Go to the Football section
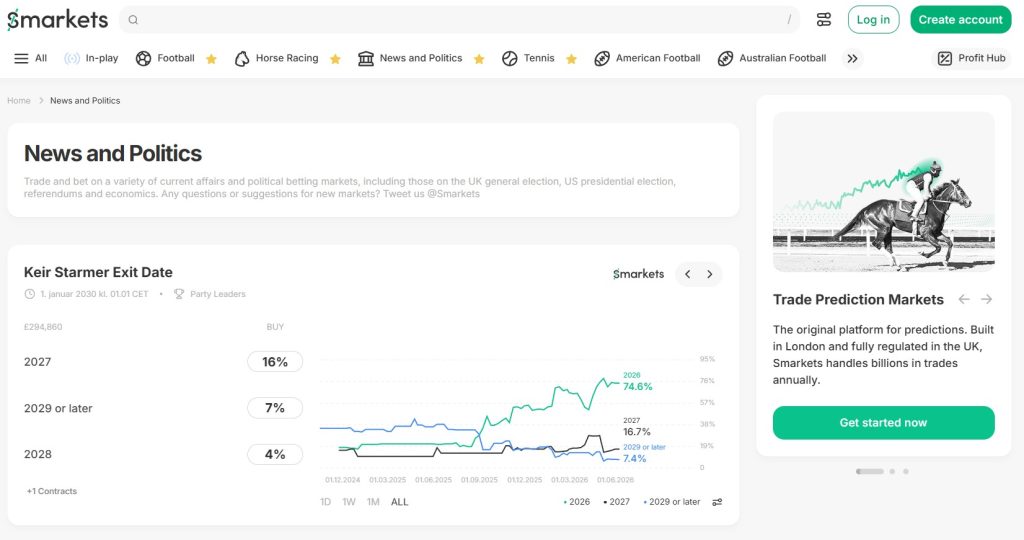The width and height of the screenshot is (1024, 540). point(166,58)
